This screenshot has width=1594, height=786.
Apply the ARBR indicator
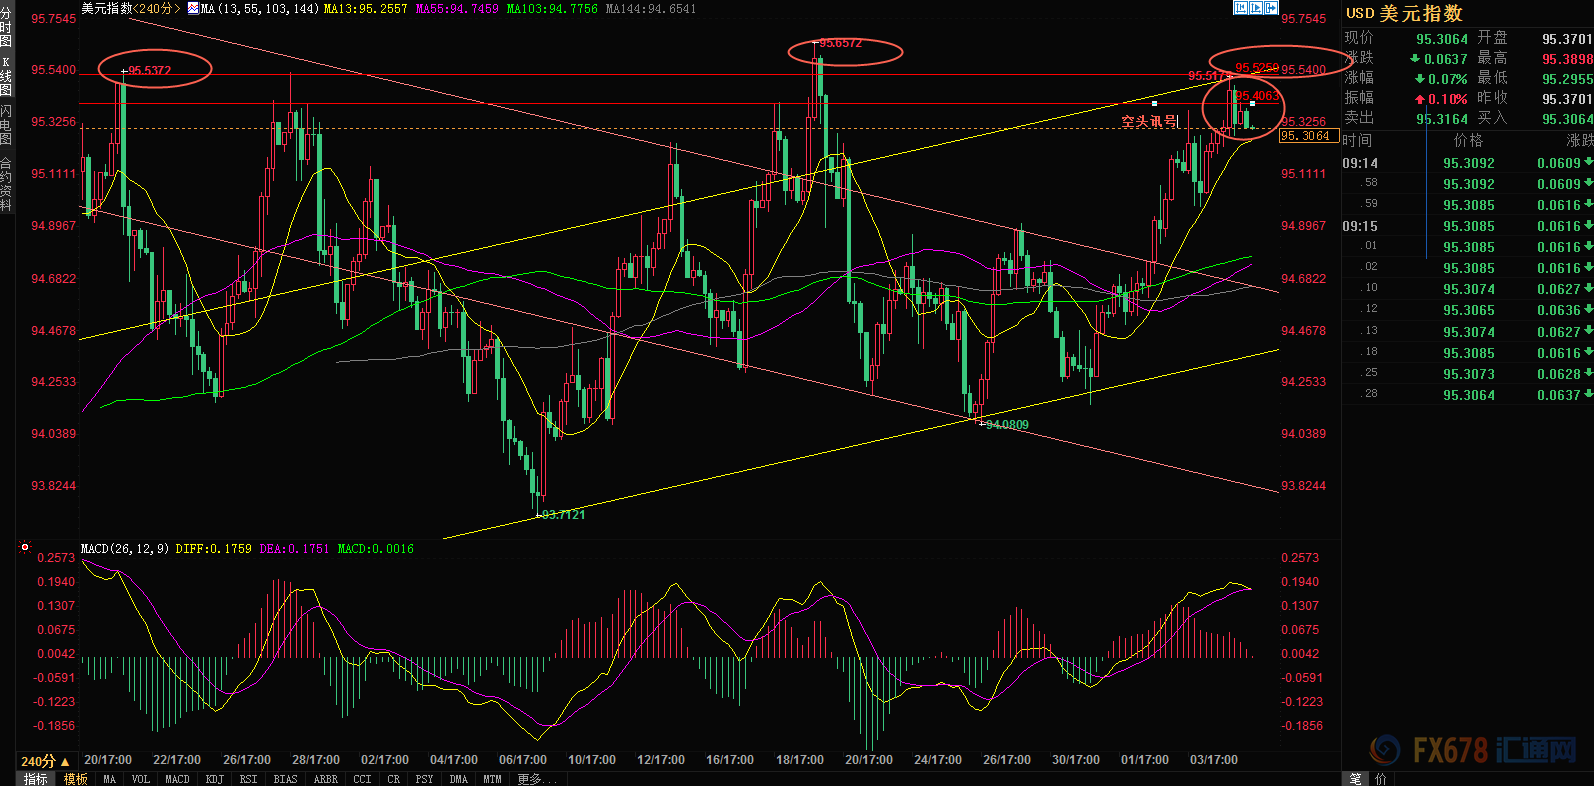pyautogui.click(x=325, y=779)
